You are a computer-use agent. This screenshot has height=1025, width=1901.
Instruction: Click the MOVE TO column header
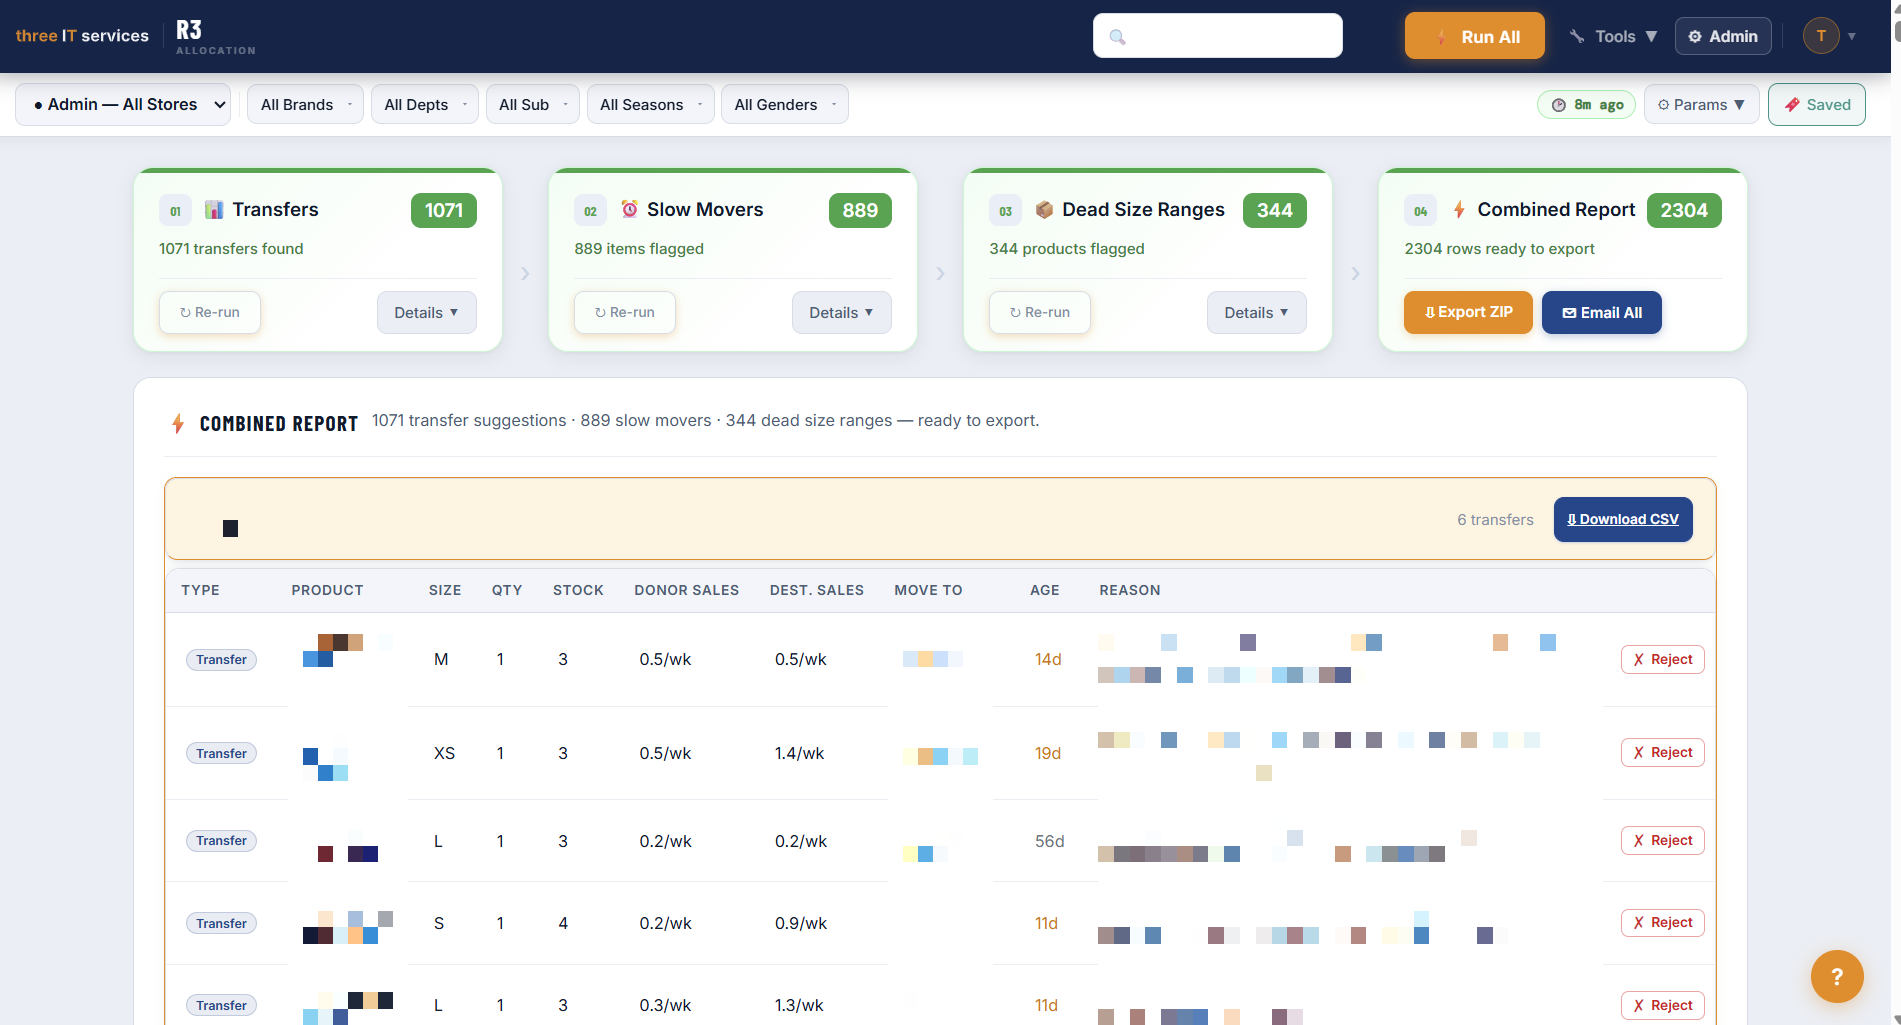[x=928, y=590]
